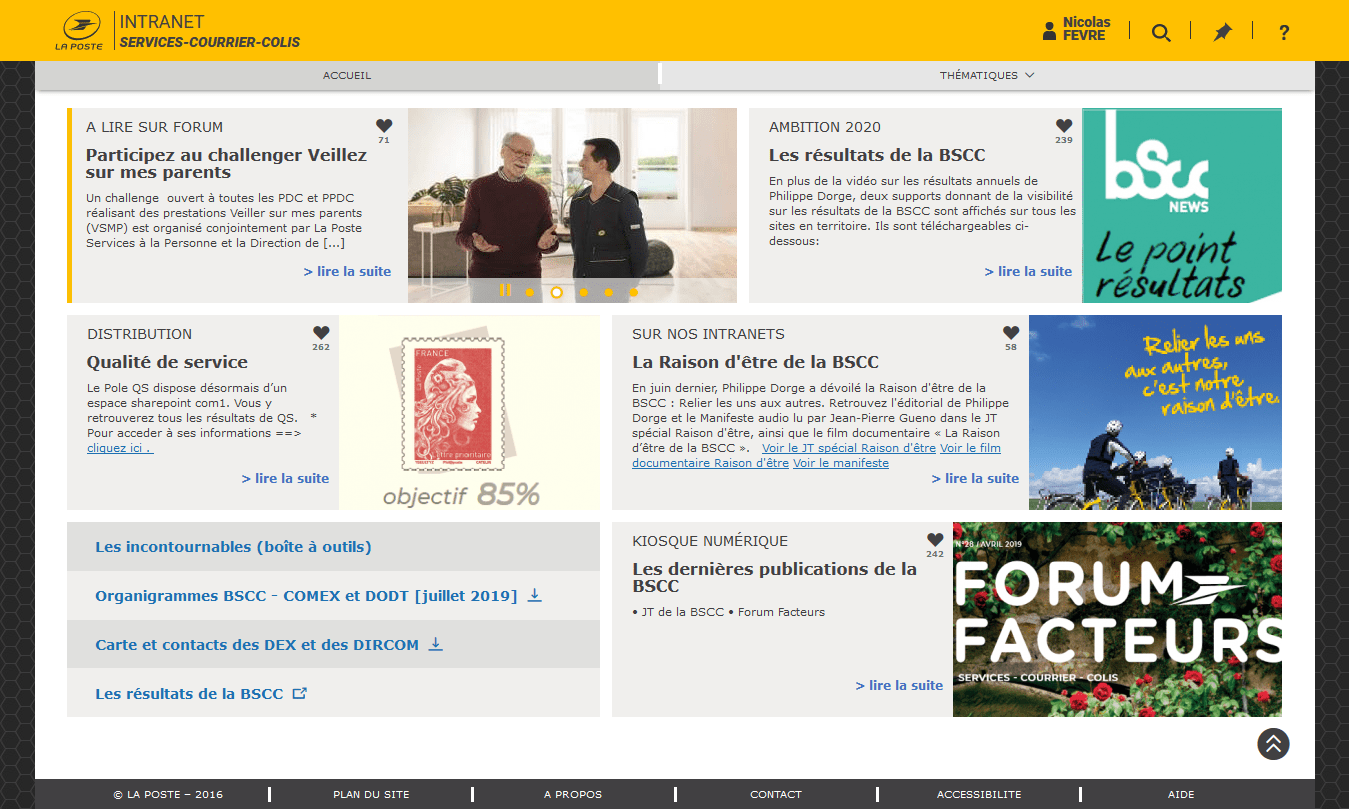Viewport: 1349px width, 809px height.
Task: Open Accessibilité footer link
Action: 979,794
